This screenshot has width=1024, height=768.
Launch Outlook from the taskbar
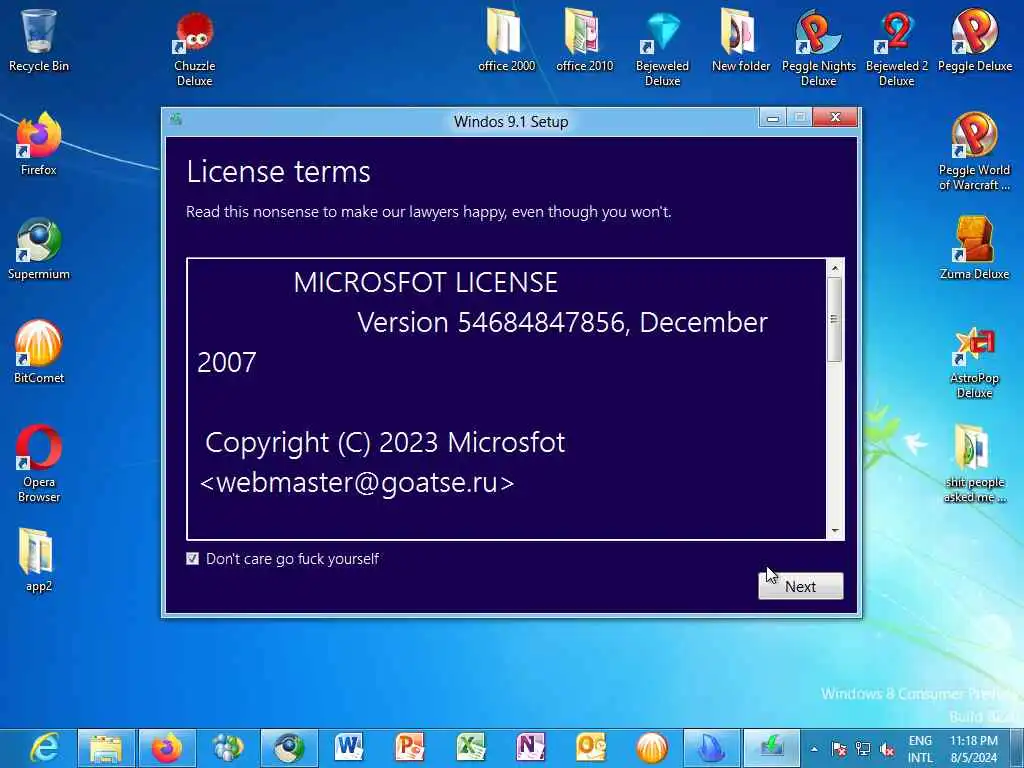pos(592,748)
